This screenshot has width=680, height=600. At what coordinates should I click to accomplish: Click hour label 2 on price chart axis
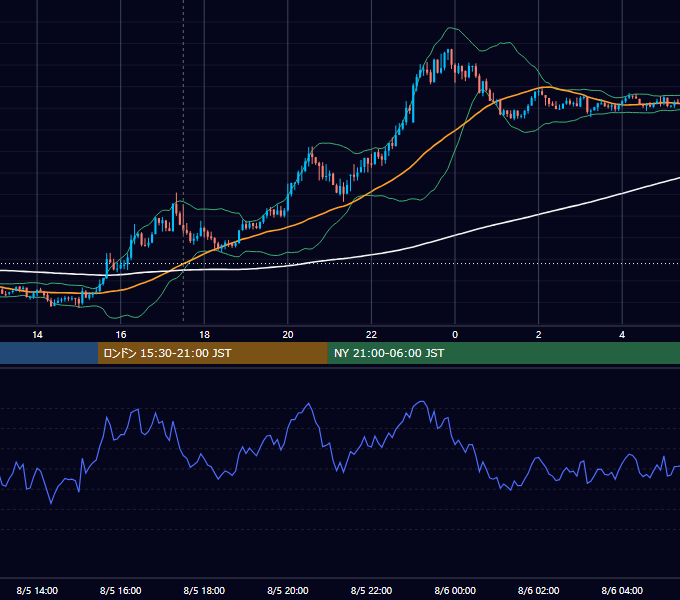point(539,334)
